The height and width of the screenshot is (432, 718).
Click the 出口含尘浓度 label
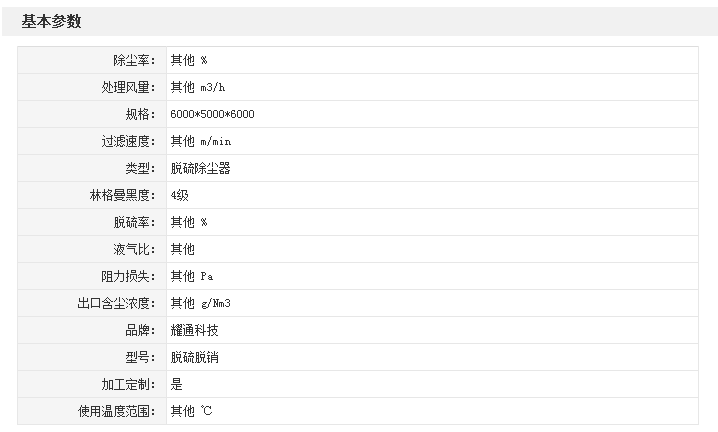point(117,303)
